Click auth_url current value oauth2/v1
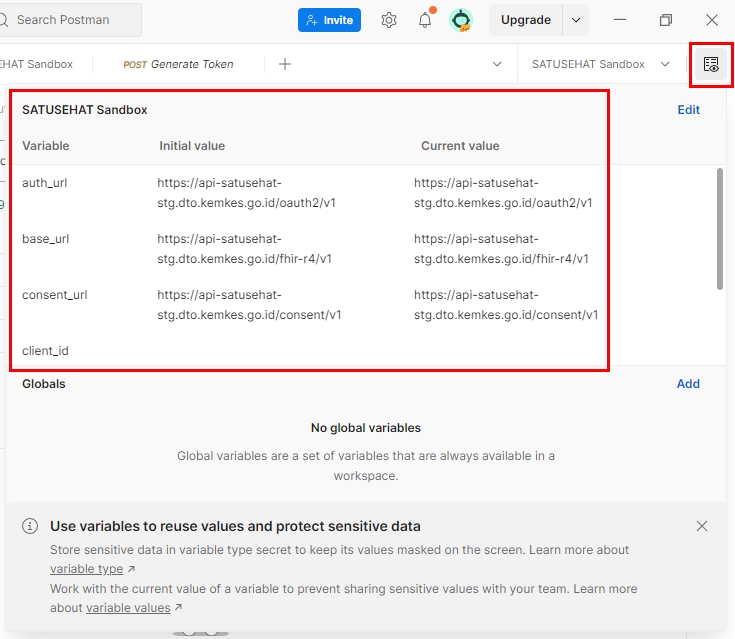The height and width of the screenshot is (639, 735). [503, 193]
